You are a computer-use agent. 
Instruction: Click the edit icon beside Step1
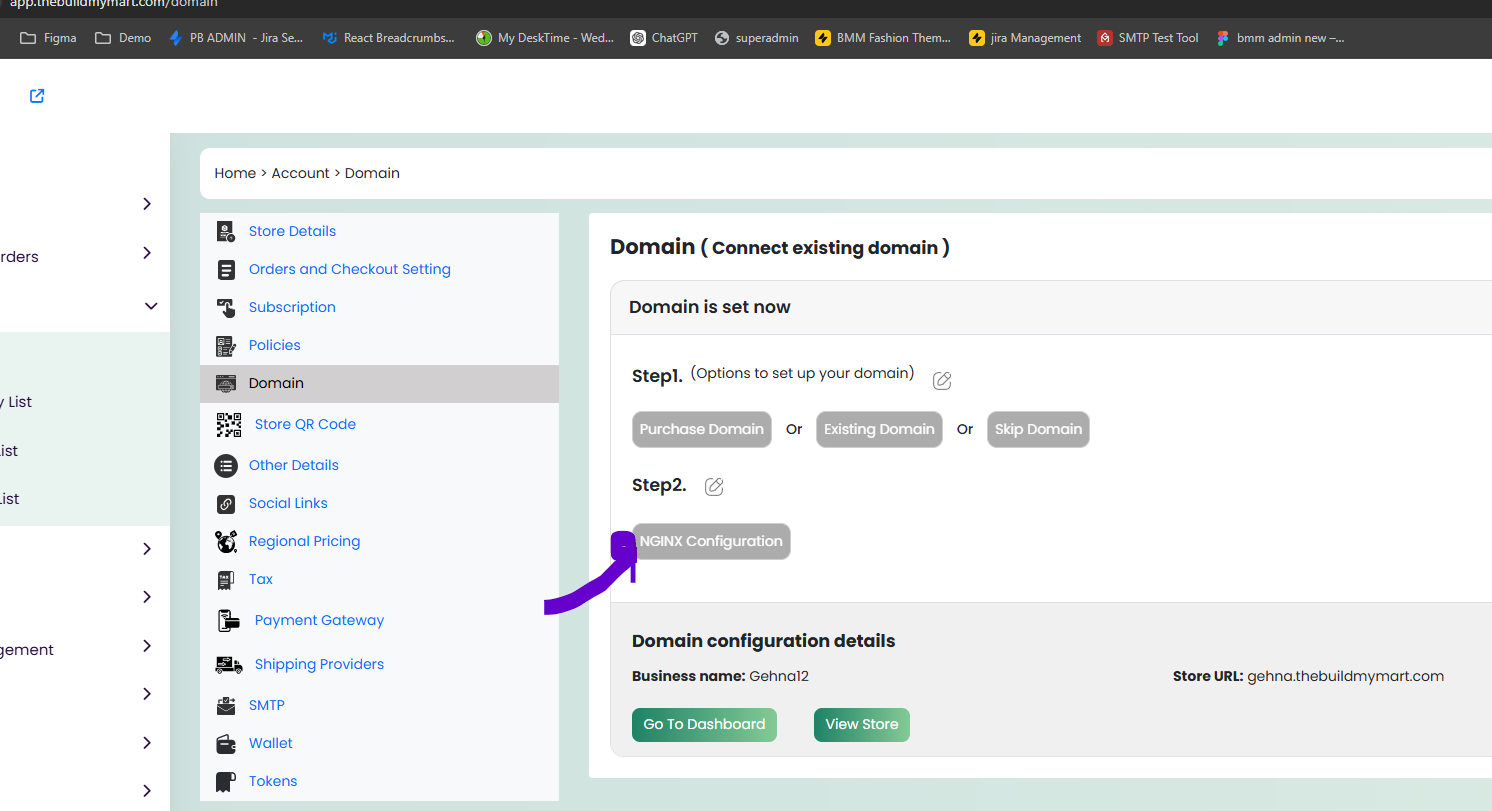(x=942, y=380)
